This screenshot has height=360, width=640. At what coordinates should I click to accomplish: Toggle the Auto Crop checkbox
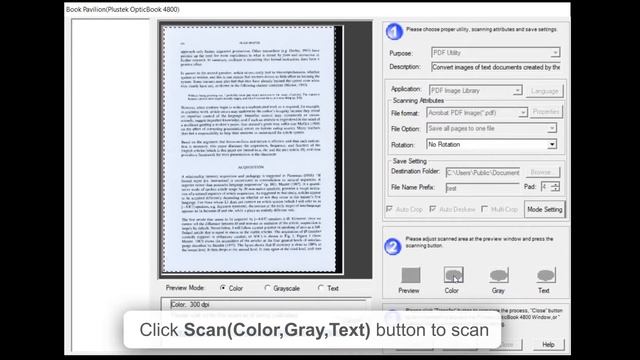click(x=389, y=209)
